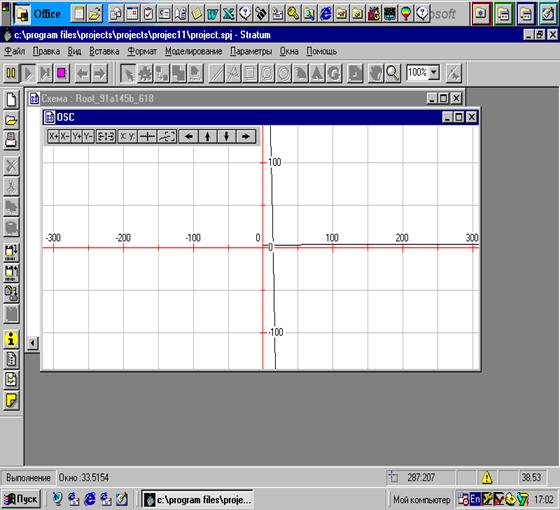Stop simulation with the magenta square button
This screenshot has width=560, height=510.
(62, 74)
